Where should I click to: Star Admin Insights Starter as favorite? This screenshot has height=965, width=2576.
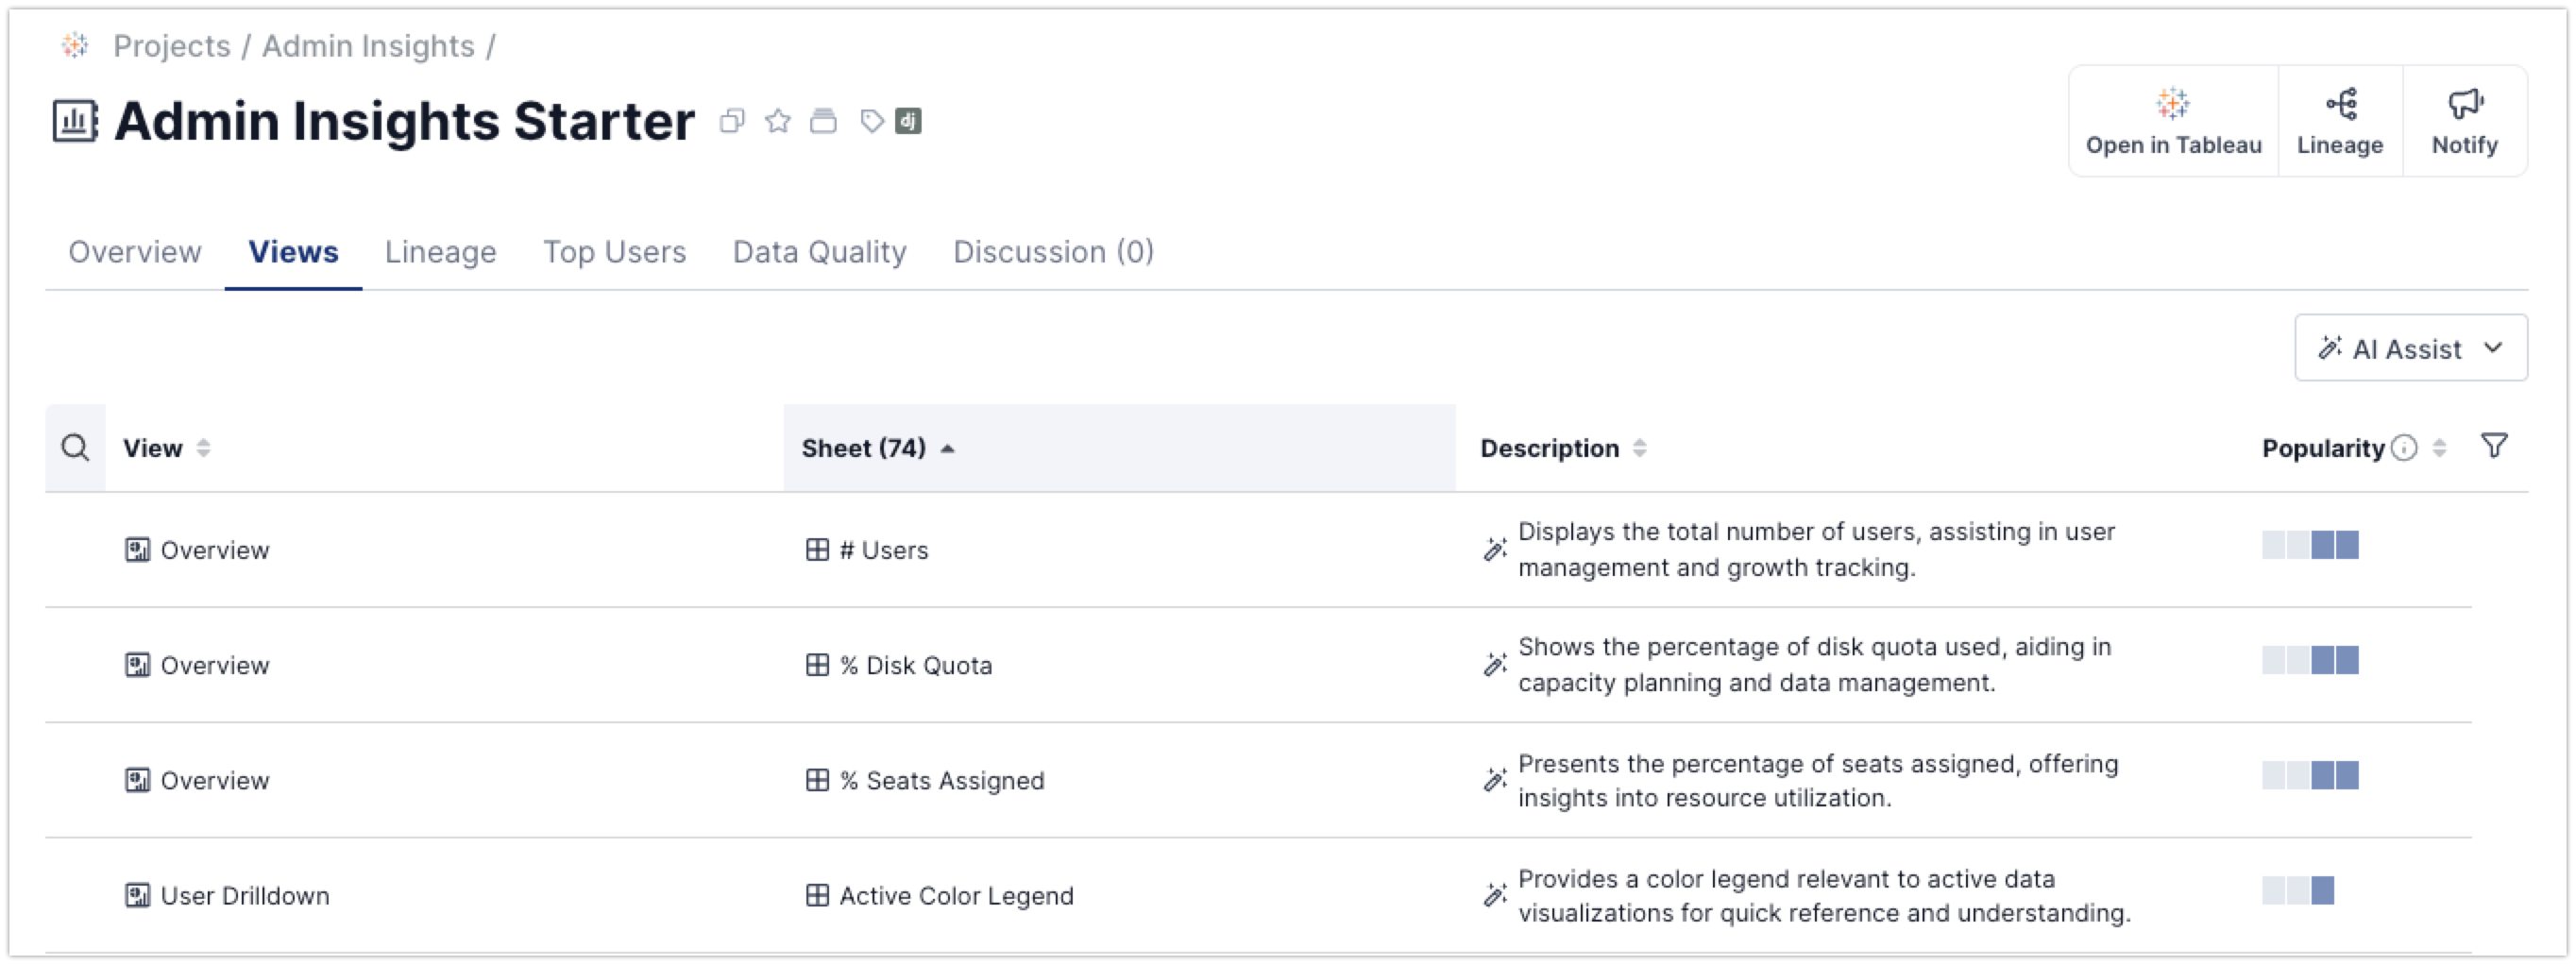777,121
